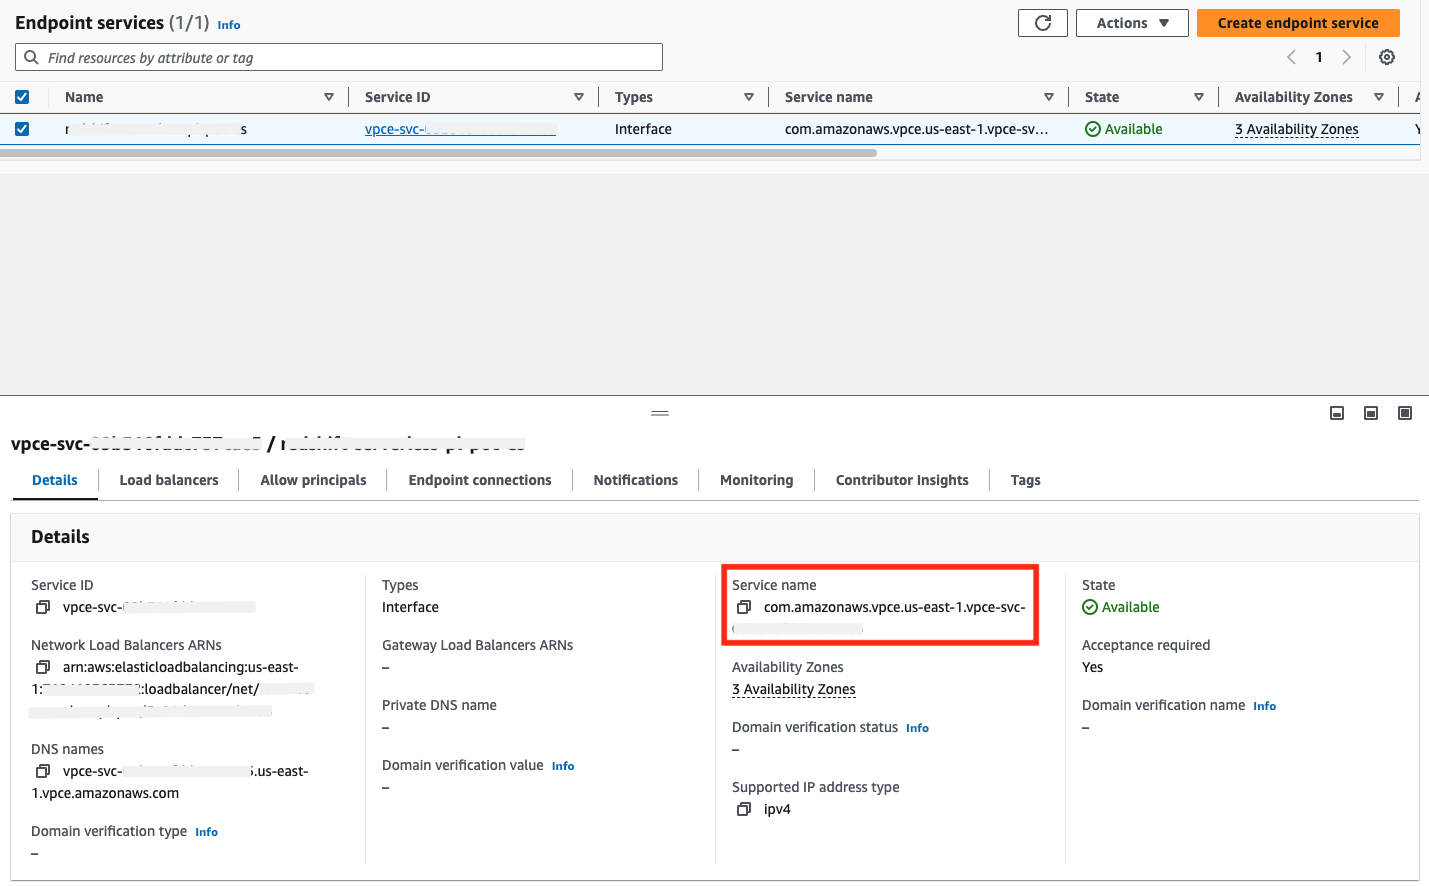
Task: Check the select-all checkbox in the table header
Action: (x=22, y=96)
